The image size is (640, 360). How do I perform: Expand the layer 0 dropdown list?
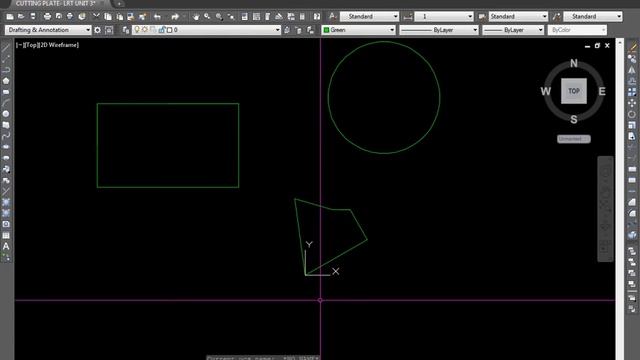(278, 30)
